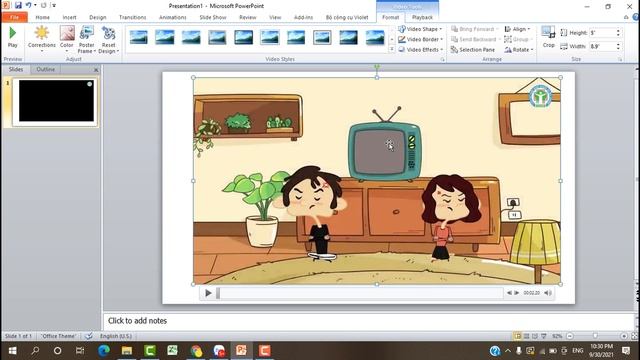The image size is (640, 360).
Task: Click the video seek bar
Action: pyautogui.click(x=360, y=293)
